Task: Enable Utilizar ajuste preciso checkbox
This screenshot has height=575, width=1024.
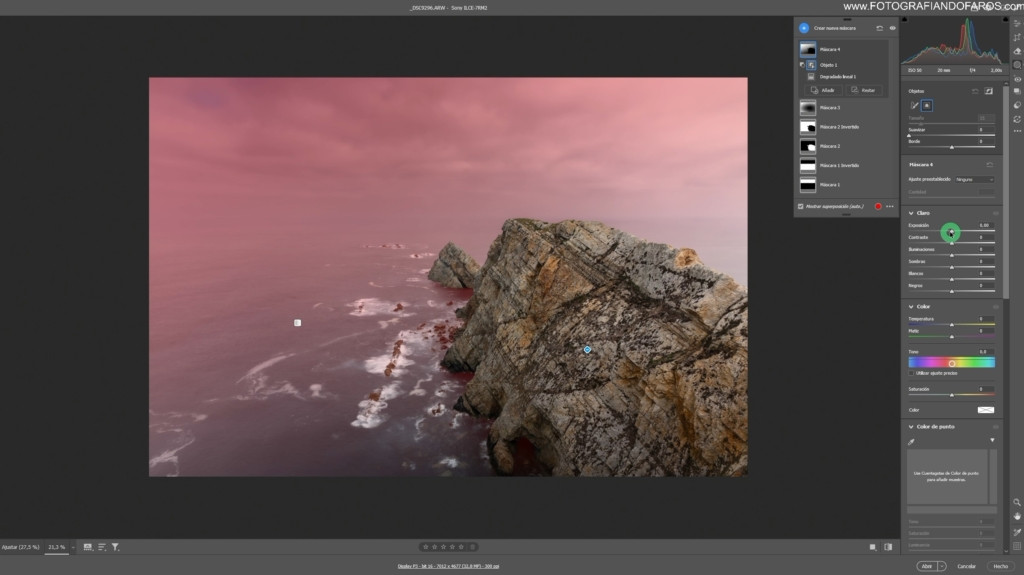Action: point(912,373)
